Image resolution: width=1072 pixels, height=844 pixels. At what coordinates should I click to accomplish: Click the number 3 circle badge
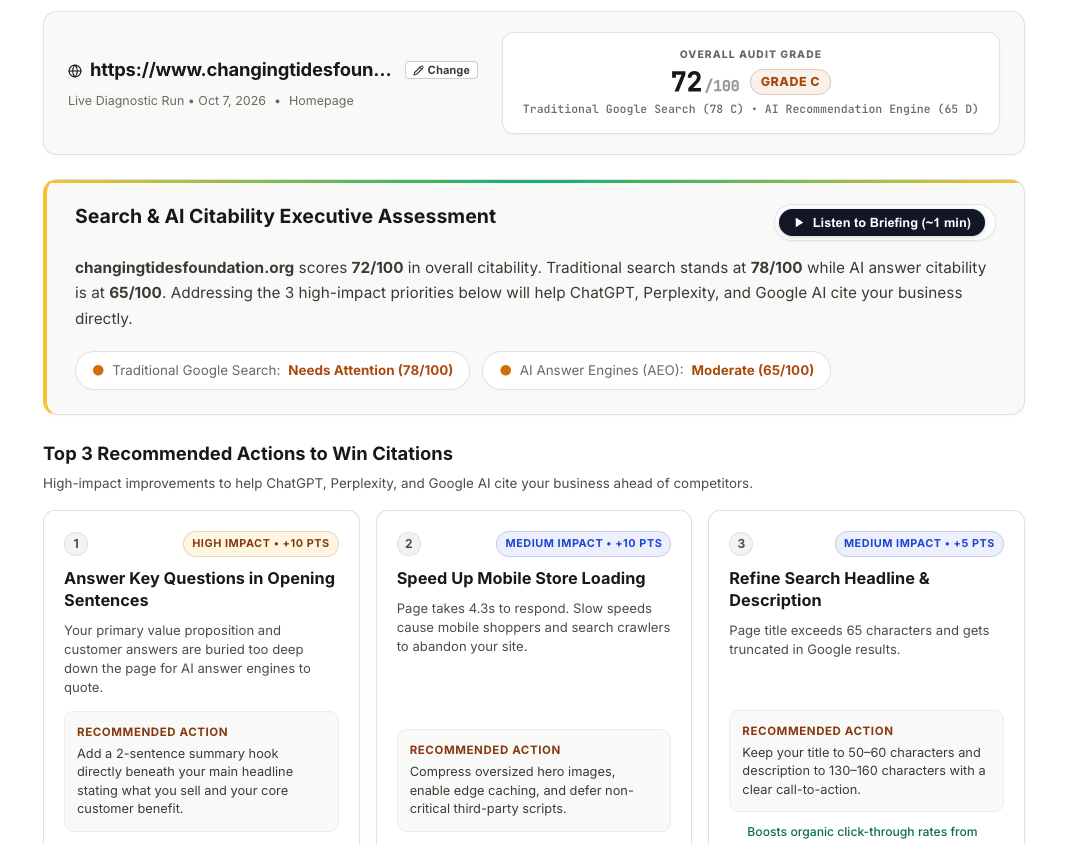[740, 544]
